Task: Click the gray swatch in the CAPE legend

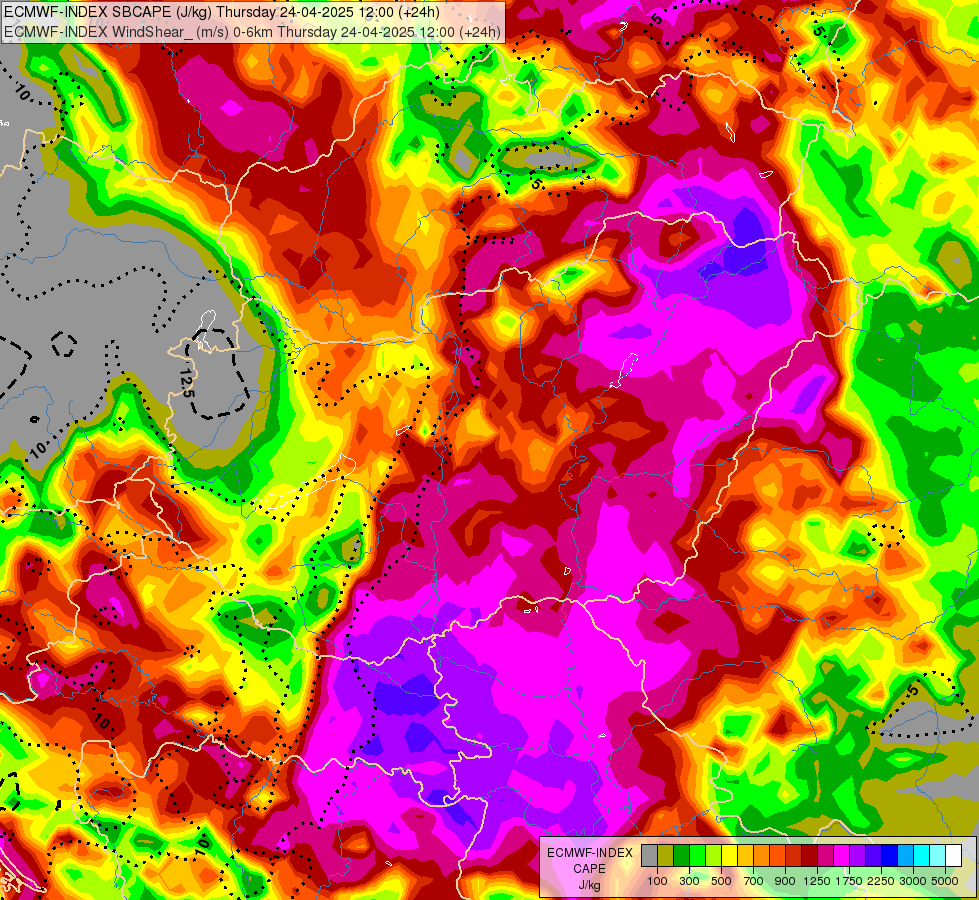Action: (649, 855)
